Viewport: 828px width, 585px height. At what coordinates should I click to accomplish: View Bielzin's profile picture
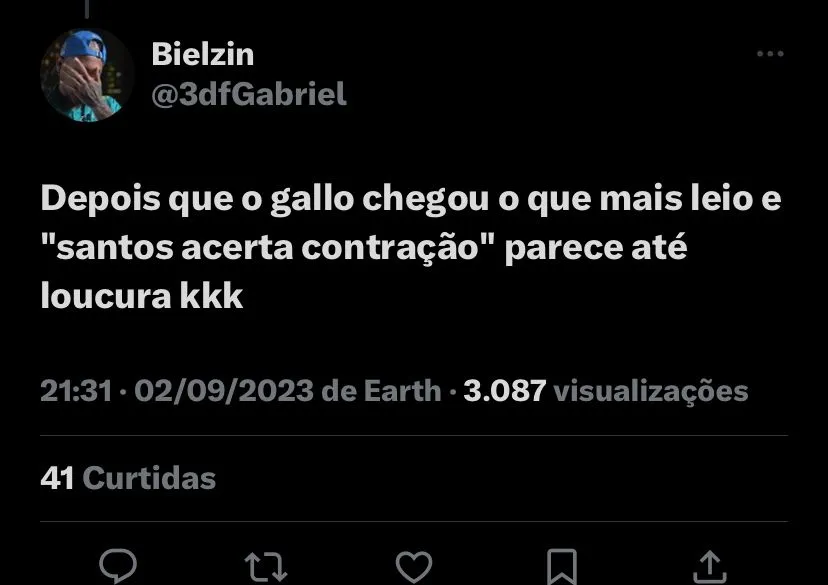[x=87, y=75]
